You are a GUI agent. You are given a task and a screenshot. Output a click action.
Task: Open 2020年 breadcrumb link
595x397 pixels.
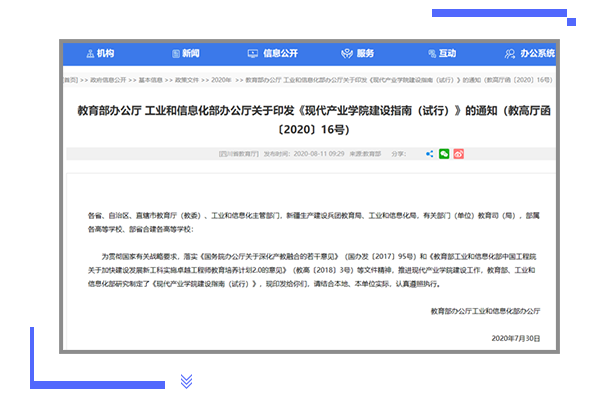221,80
